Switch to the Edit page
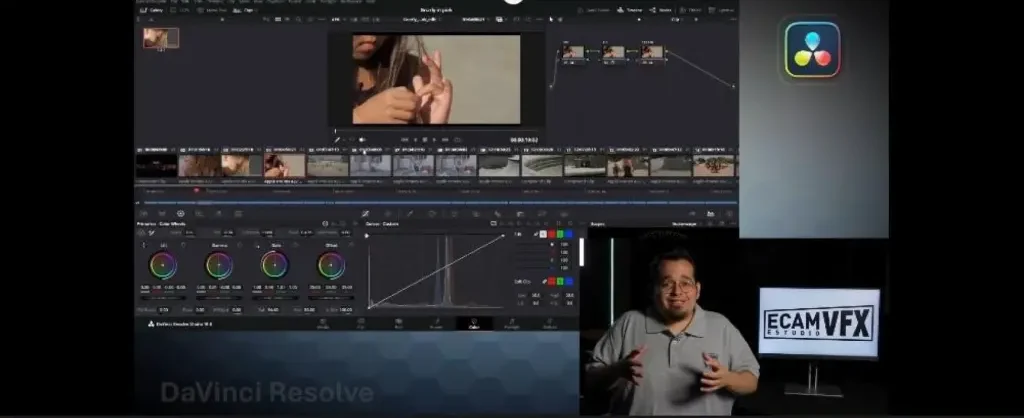The image size is (1024, 418). (398, 323)
